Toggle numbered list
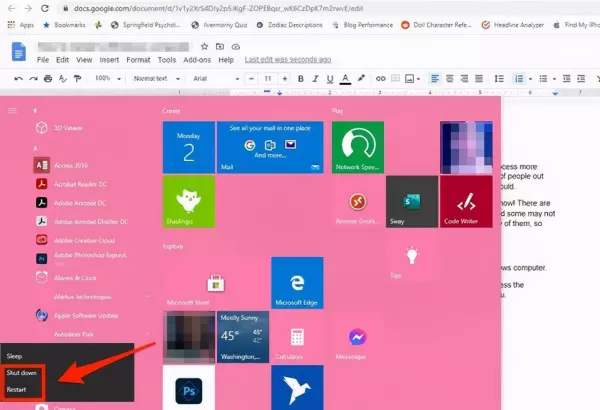Image resolution: width=600 pixels, height=410 pixels. 519,78
